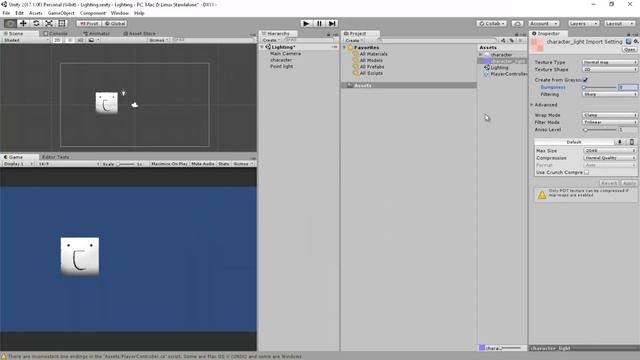Open the Component menu
This screenshot has width=640, height=360.
[93, 13]
